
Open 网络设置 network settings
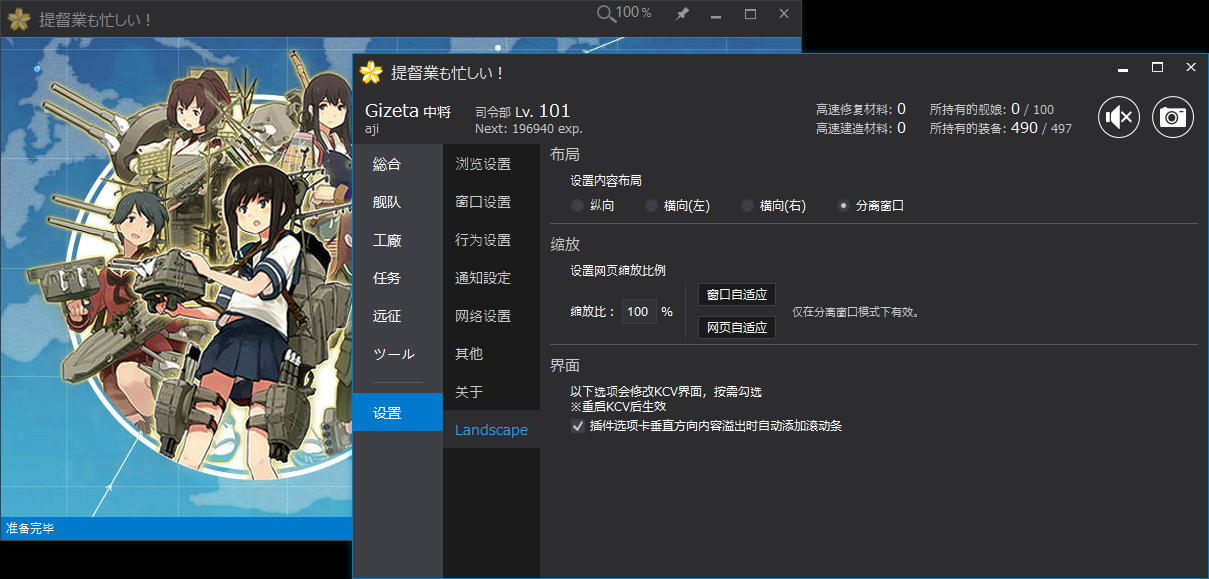[x=491, y=316]
